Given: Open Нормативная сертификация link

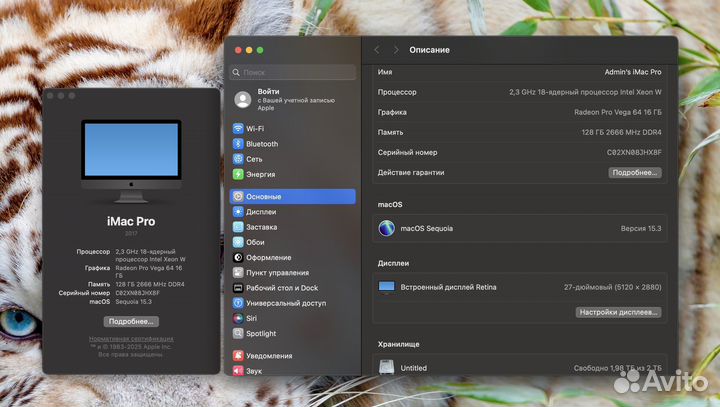Looking at the screenshot, I should (130, 339).
